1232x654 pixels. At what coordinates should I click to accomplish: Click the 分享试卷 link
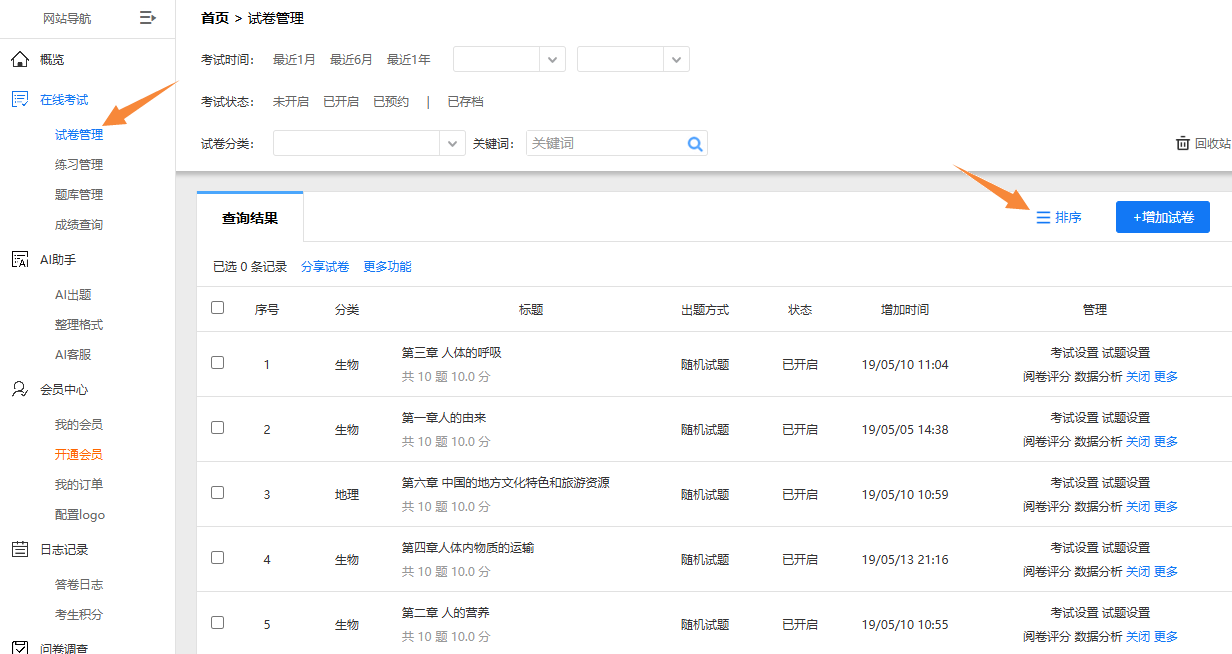coord(325,267)
